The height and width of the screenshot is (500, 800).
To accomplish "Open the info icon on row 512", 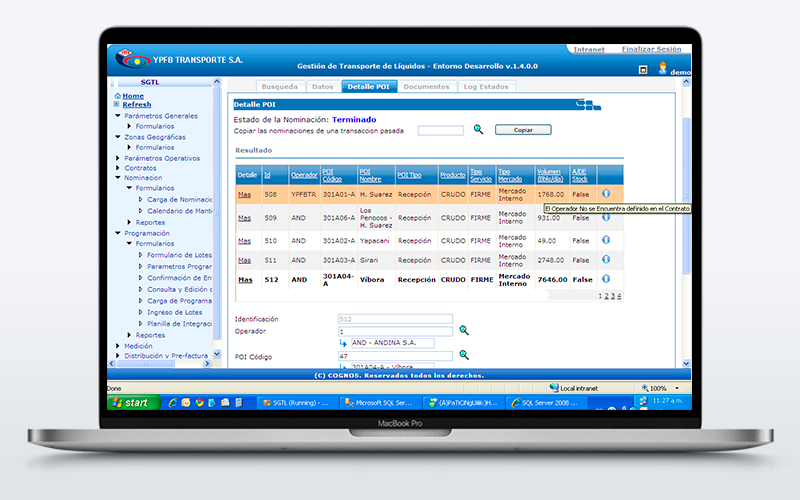I will click(x=606, y=279).
